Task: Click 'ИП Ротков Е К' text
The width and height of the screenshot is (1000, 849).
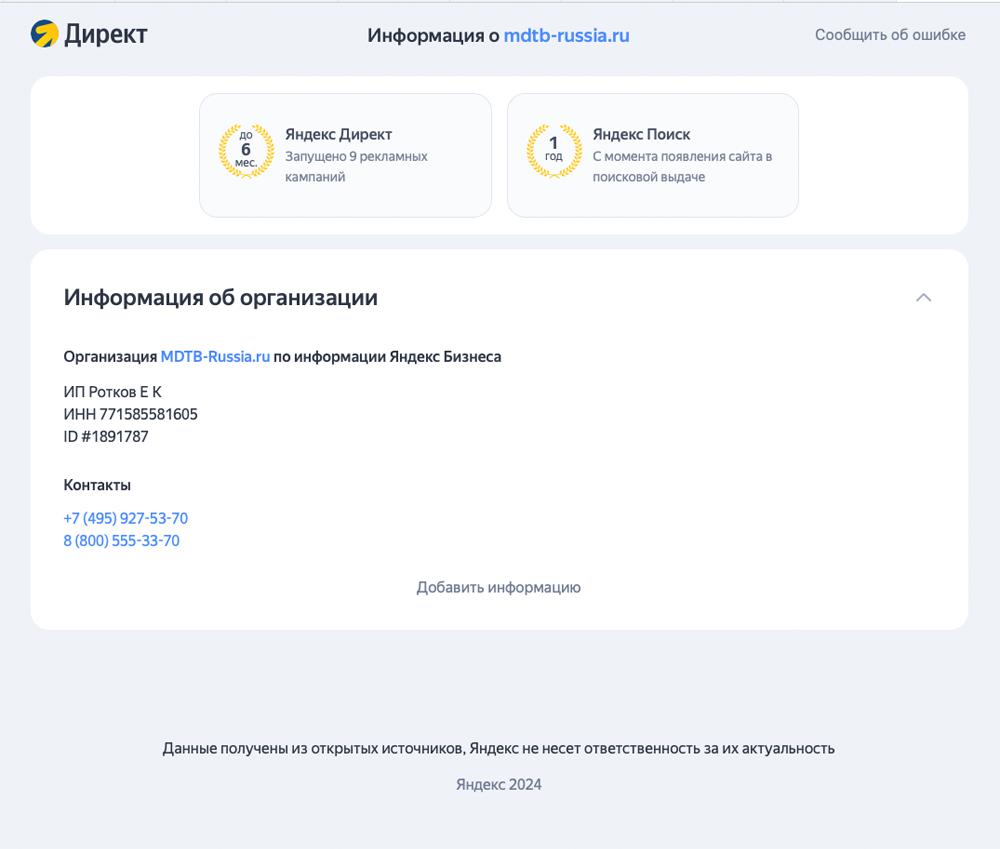Action: click(x=112, y=392)
